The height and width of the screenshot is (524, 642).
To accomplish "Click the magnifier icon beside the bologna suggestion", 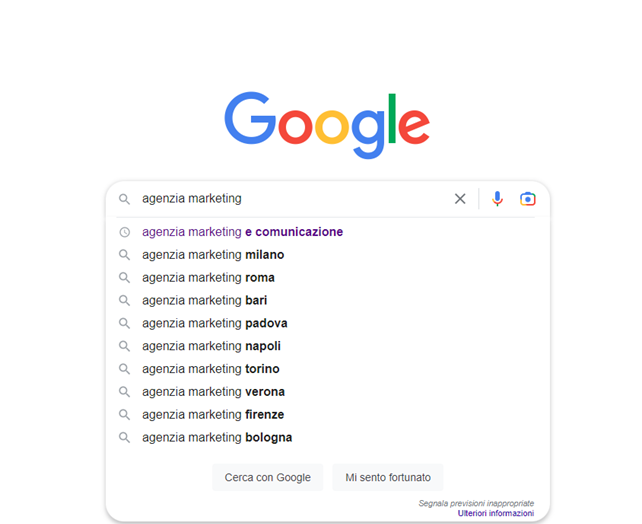I will point(125,438).
